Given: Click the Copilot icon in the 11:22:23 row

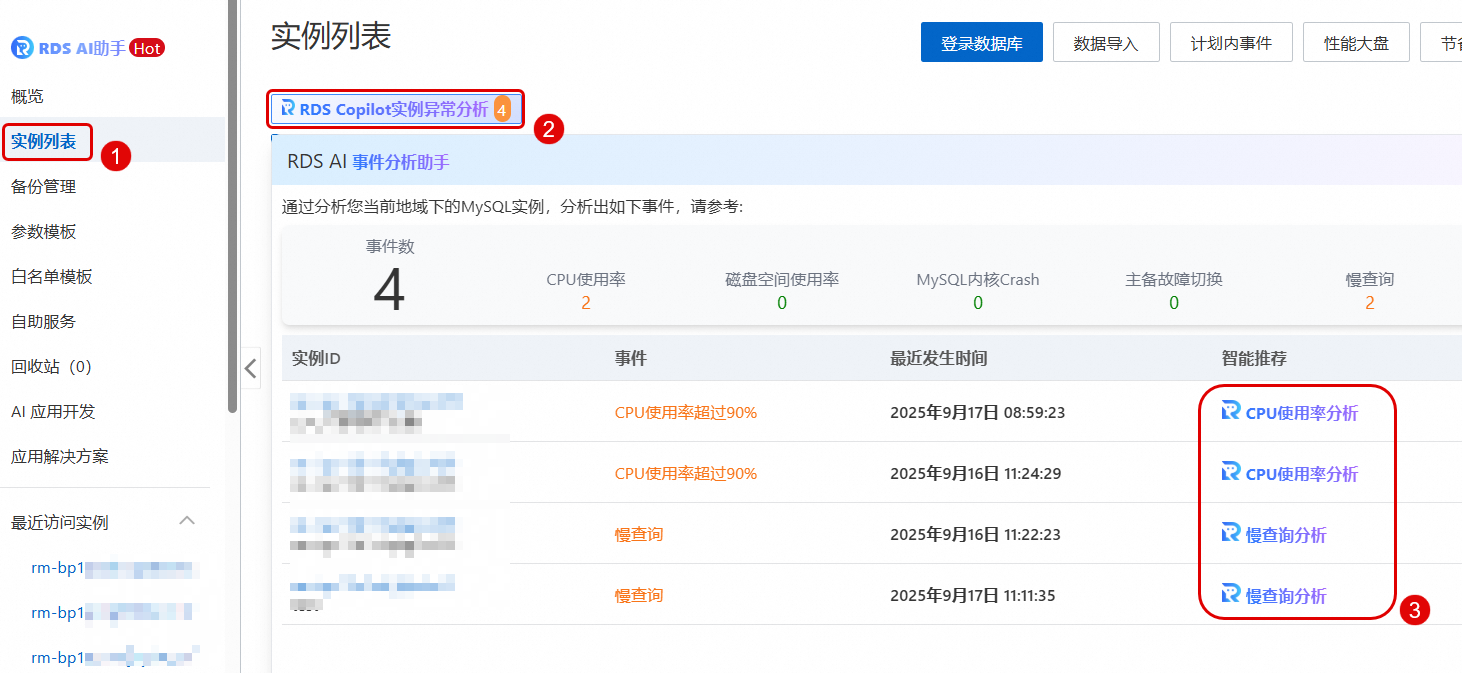Looking at the screenshot, I should pos(1231,533).
